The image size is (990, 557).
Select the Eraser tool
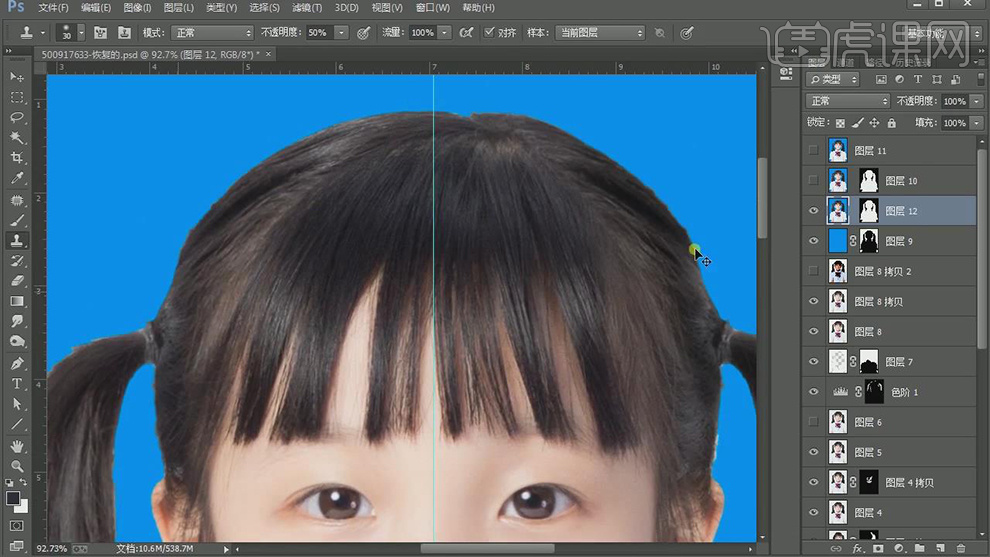click(x=17, y=281)
